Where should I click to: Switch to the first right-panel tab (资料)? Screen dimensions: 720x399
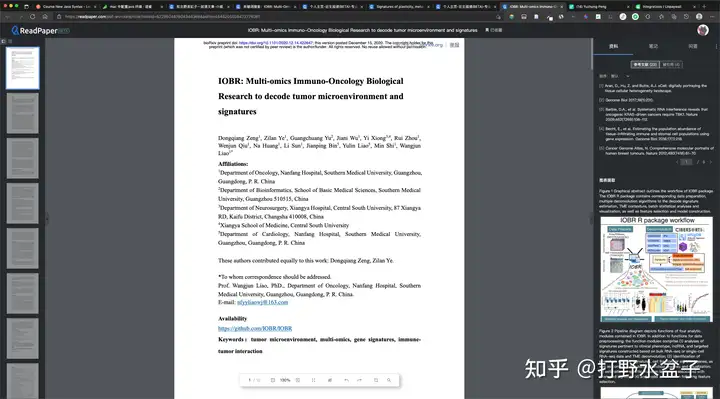click(613, 46)
